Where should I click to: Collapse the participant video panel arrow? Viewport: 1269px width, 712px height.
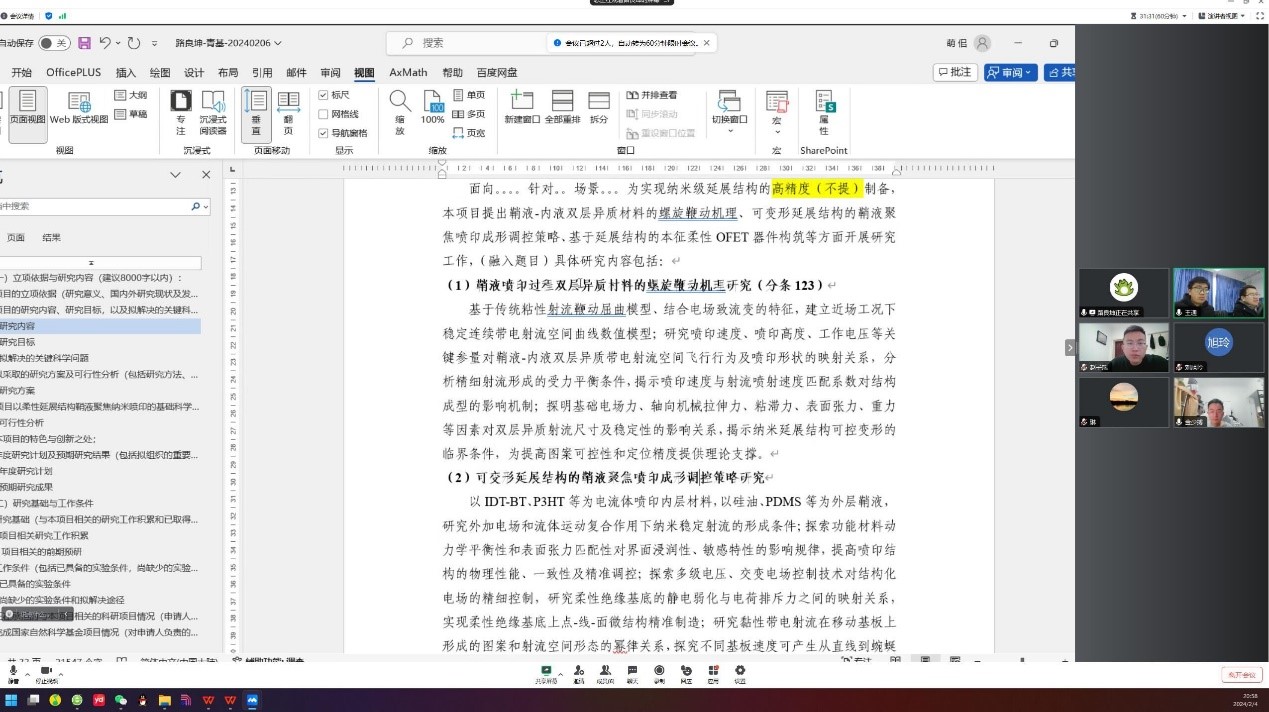pyautogui.click(x=1069, y=347)
